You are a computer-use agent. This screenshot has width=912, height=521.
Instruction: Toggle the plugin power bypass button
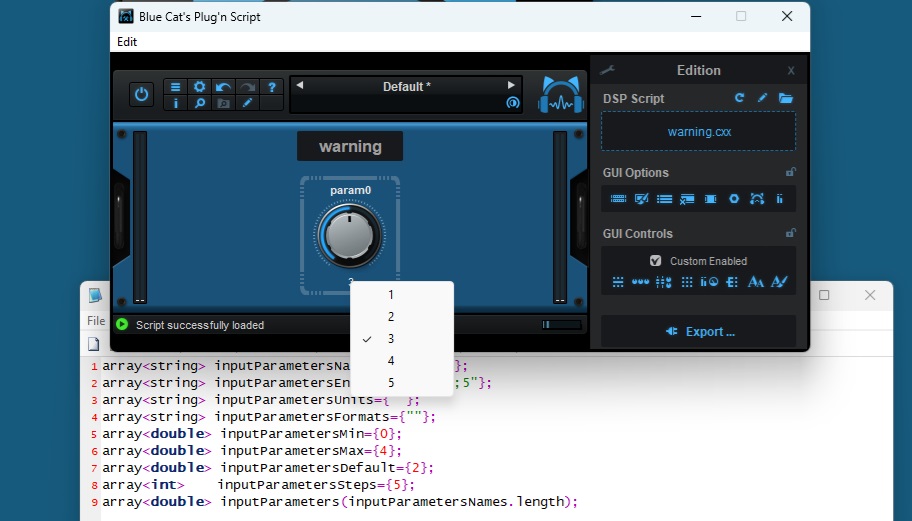[x=141, y=94]
